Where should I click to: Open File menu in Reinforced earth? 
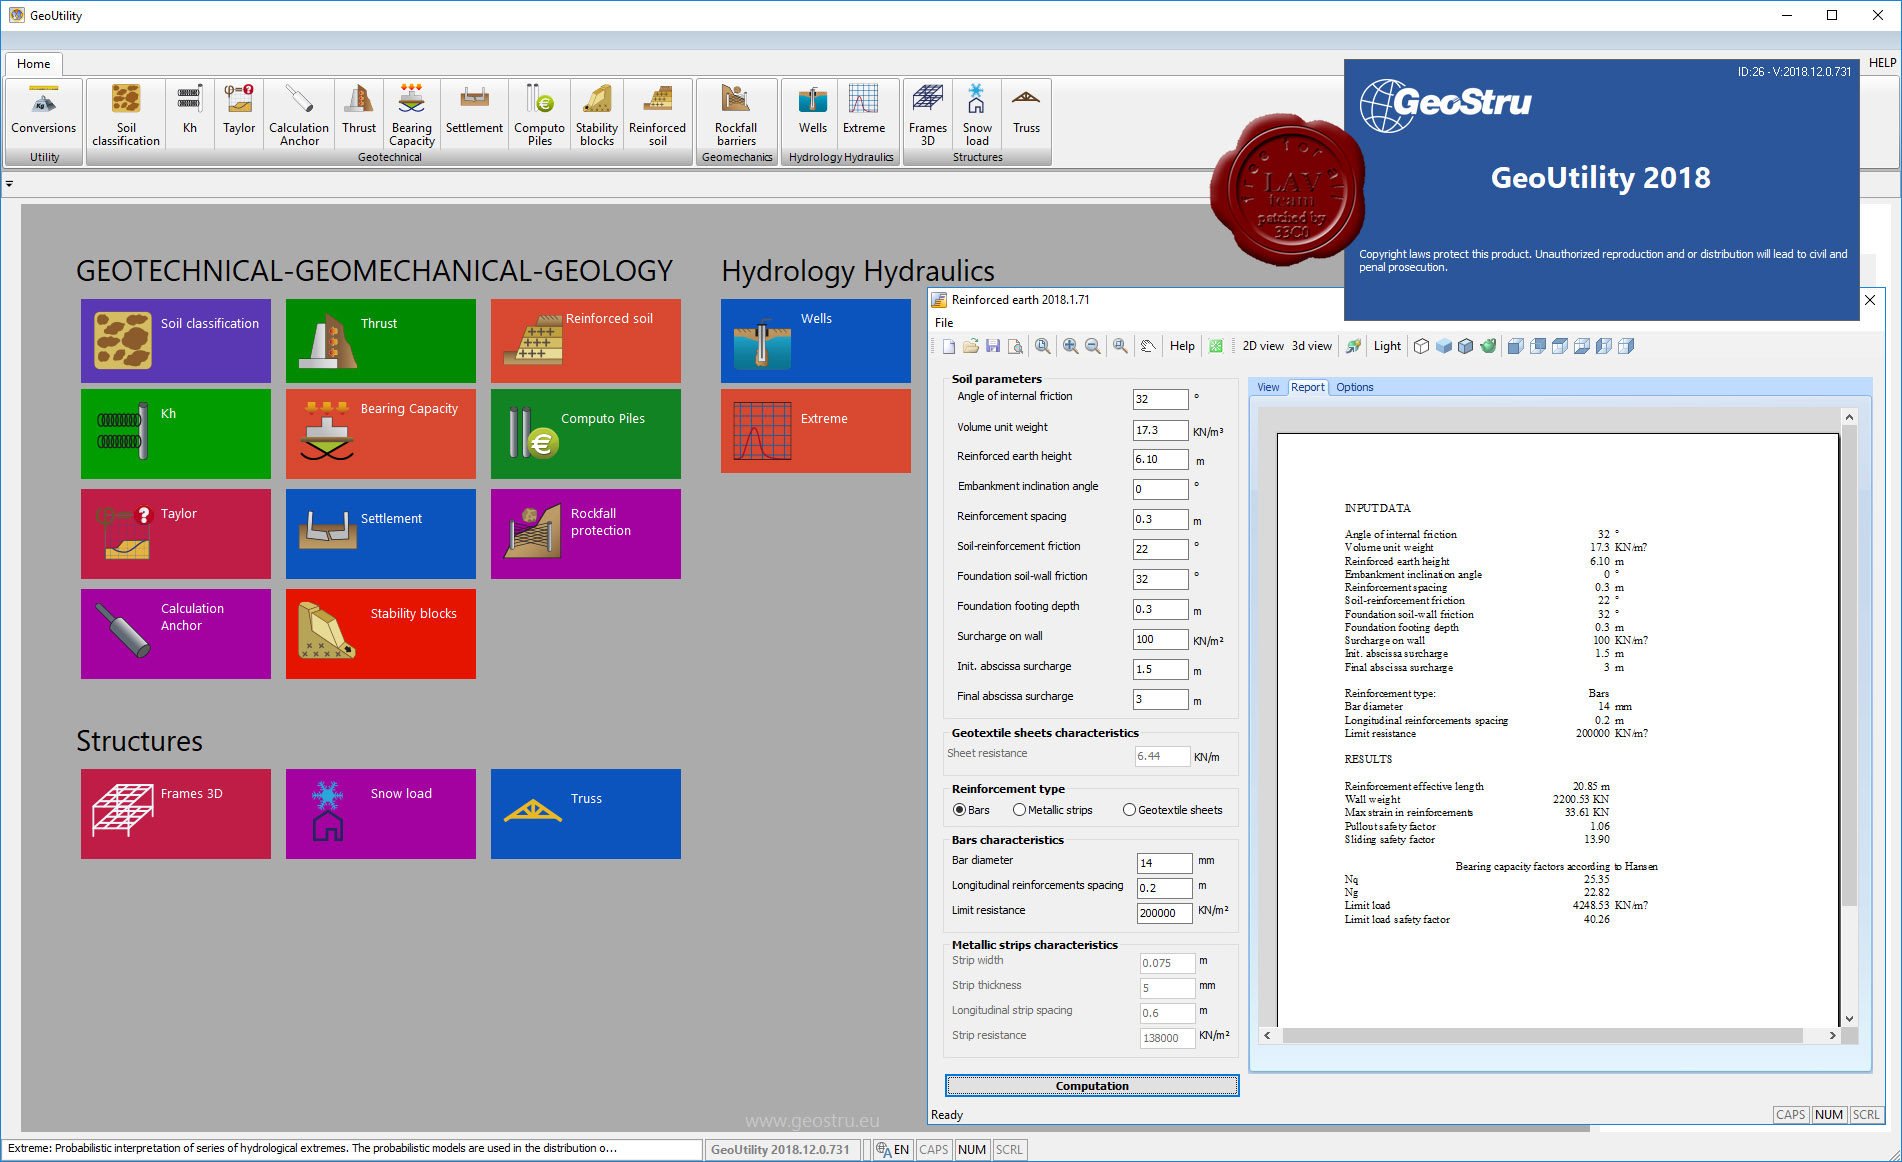tap(944, 323)
